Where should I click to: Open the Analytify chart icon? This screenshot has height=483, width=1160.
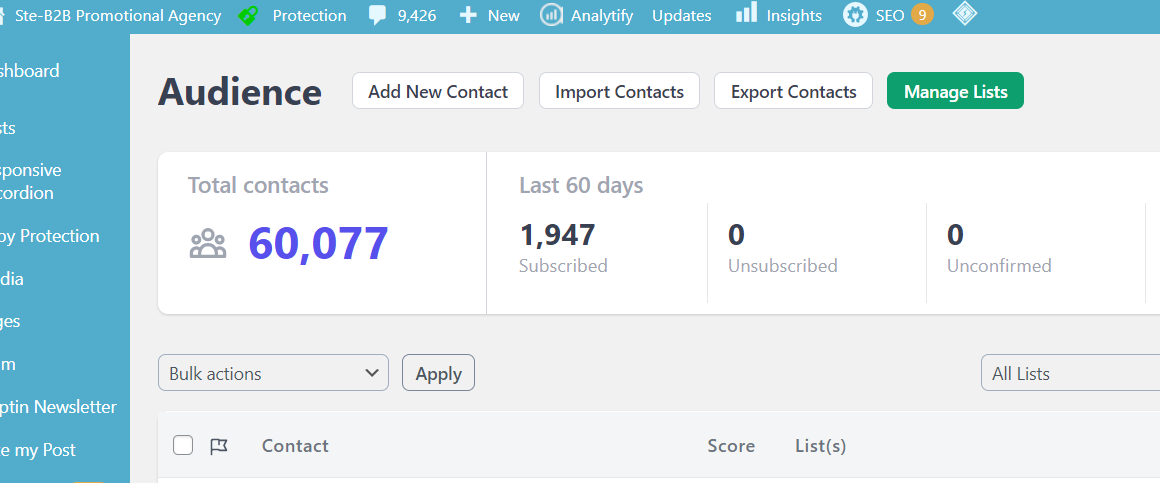551,15
